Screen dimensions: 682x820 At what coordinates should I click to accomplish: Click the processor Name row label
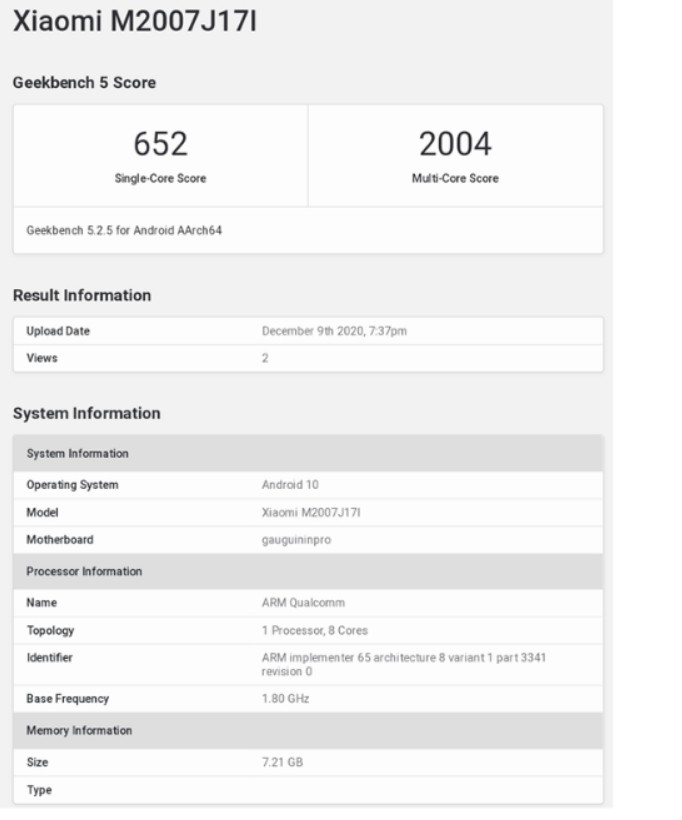[x=41, y=602]
